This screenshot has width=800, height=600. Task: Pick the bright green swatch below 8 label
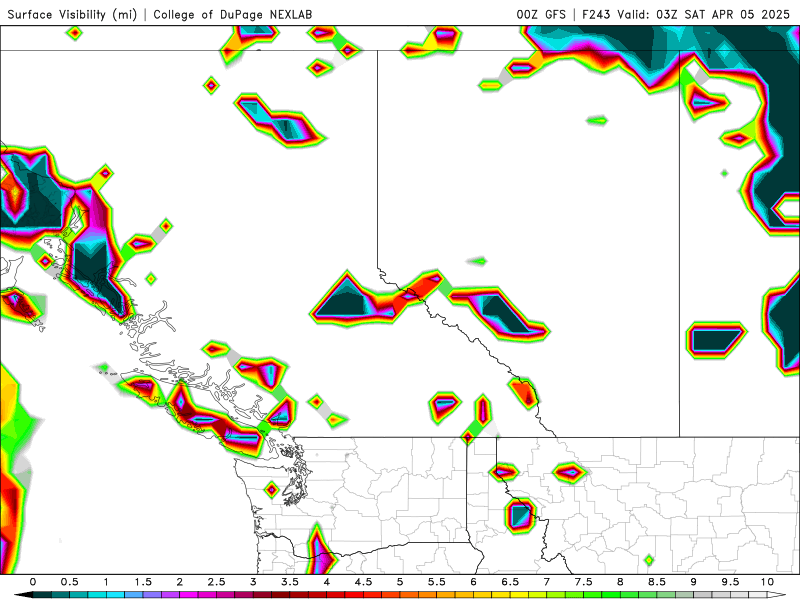630,595
